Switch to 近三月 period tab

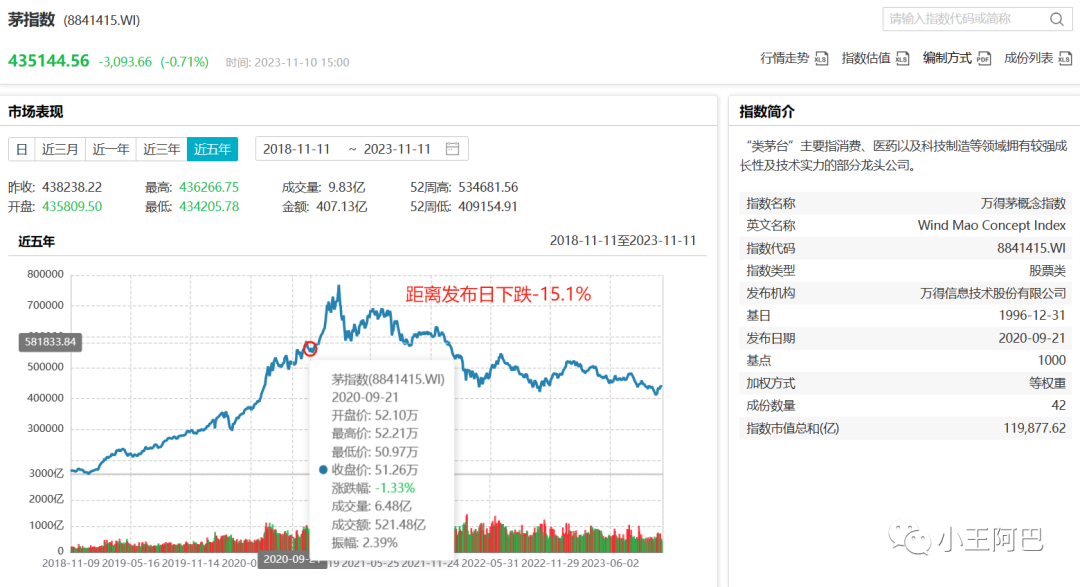pyautogui.click(x=60, y=149)
